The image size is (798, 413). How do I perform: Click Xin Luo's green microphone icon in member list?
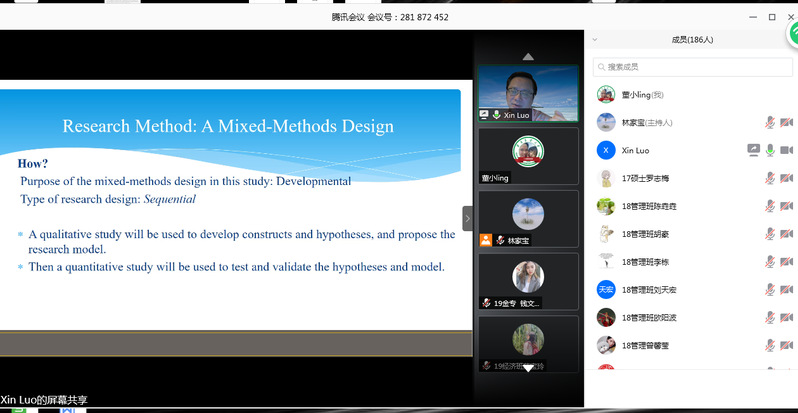(x=770, y=150)
